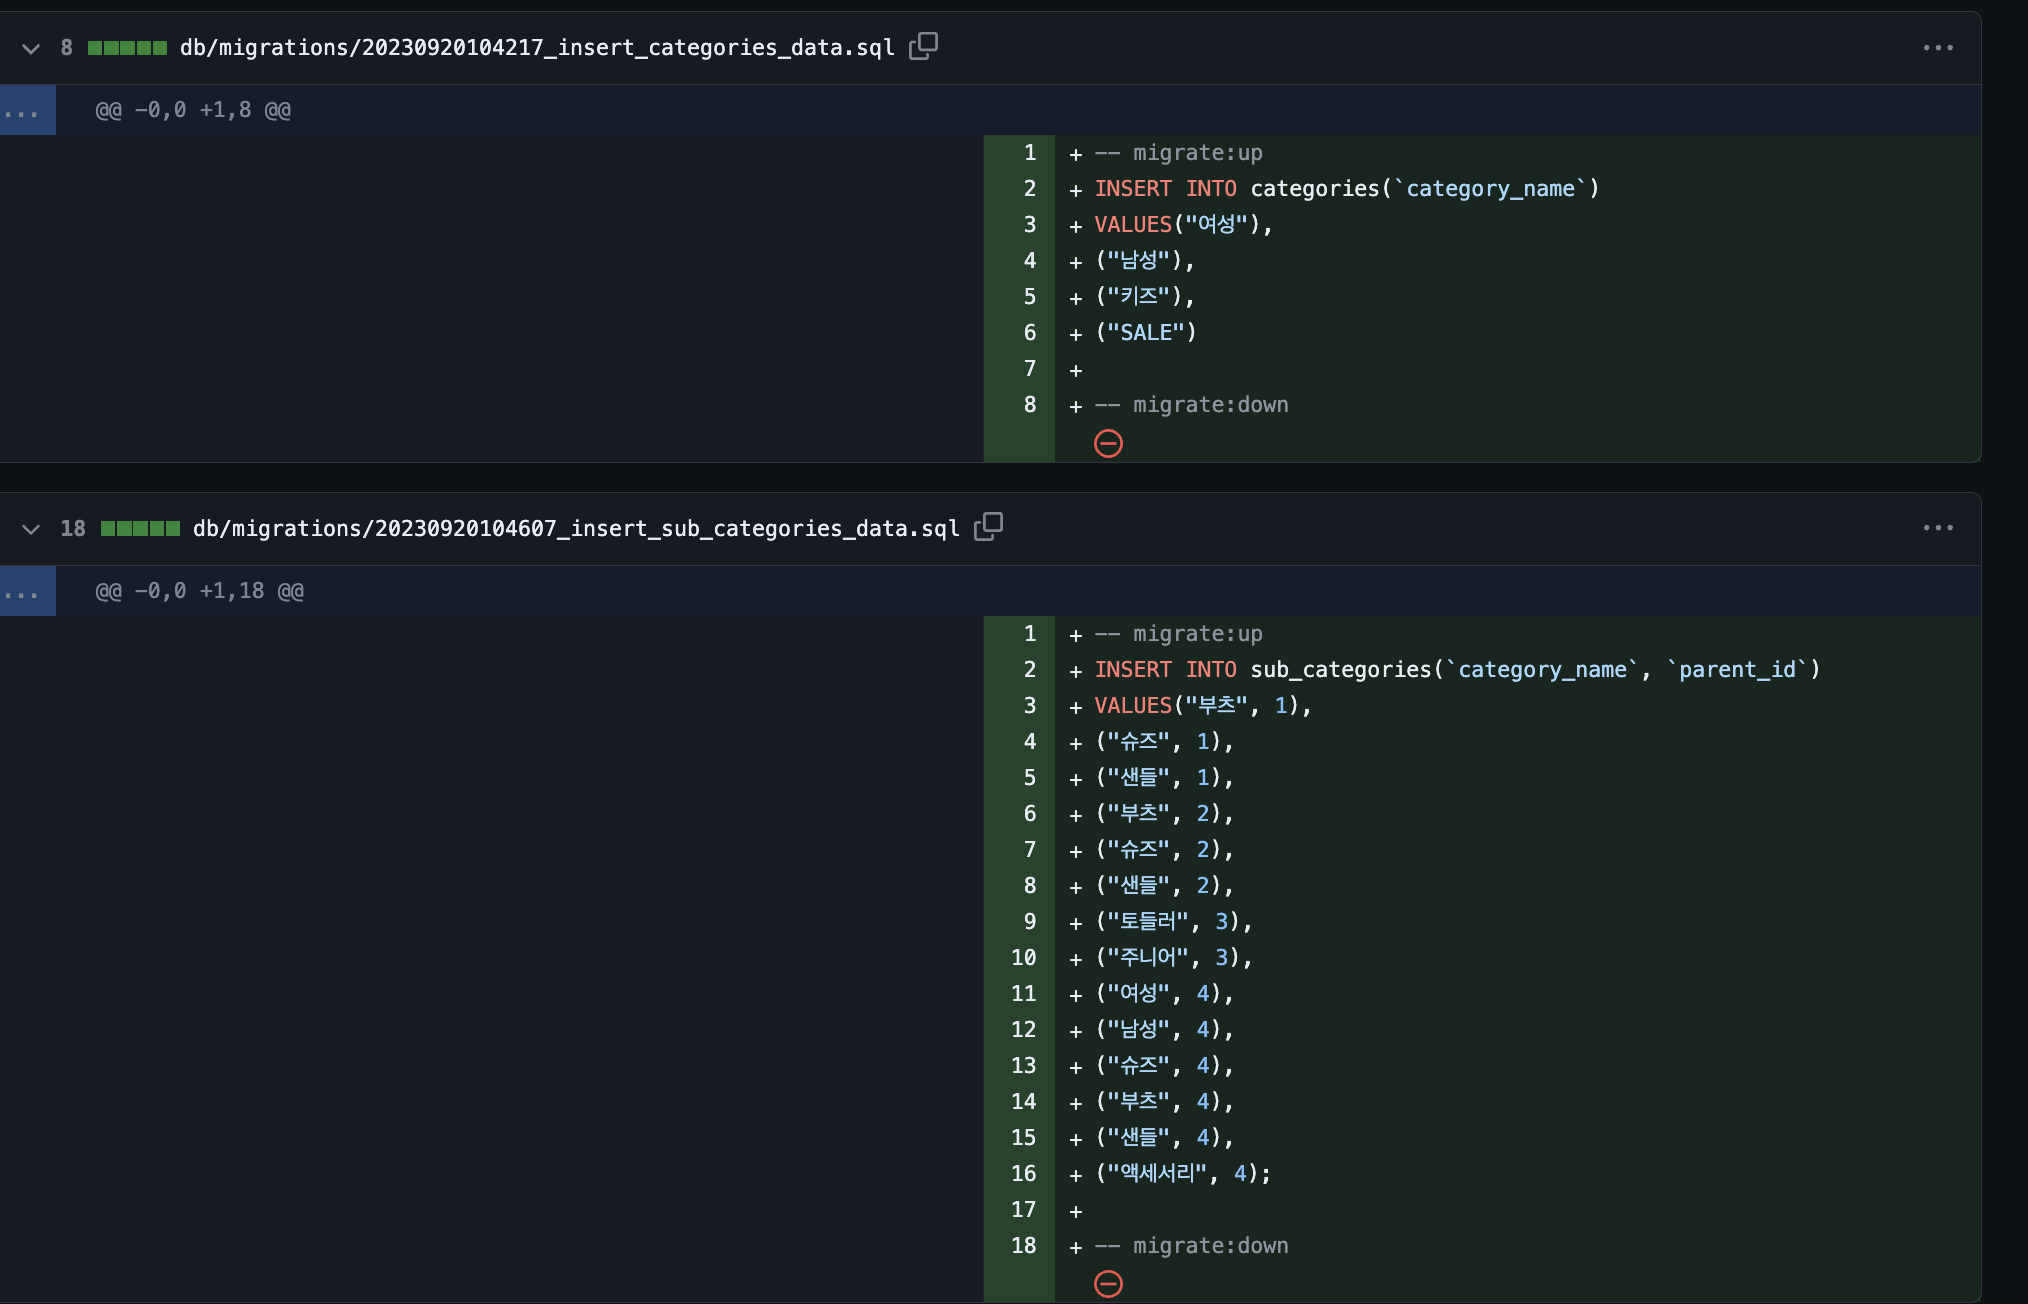Screen dimensions: 2028x1304
Task: Open options menu for insert_categories_data.sql
Action: (1937, 48)
